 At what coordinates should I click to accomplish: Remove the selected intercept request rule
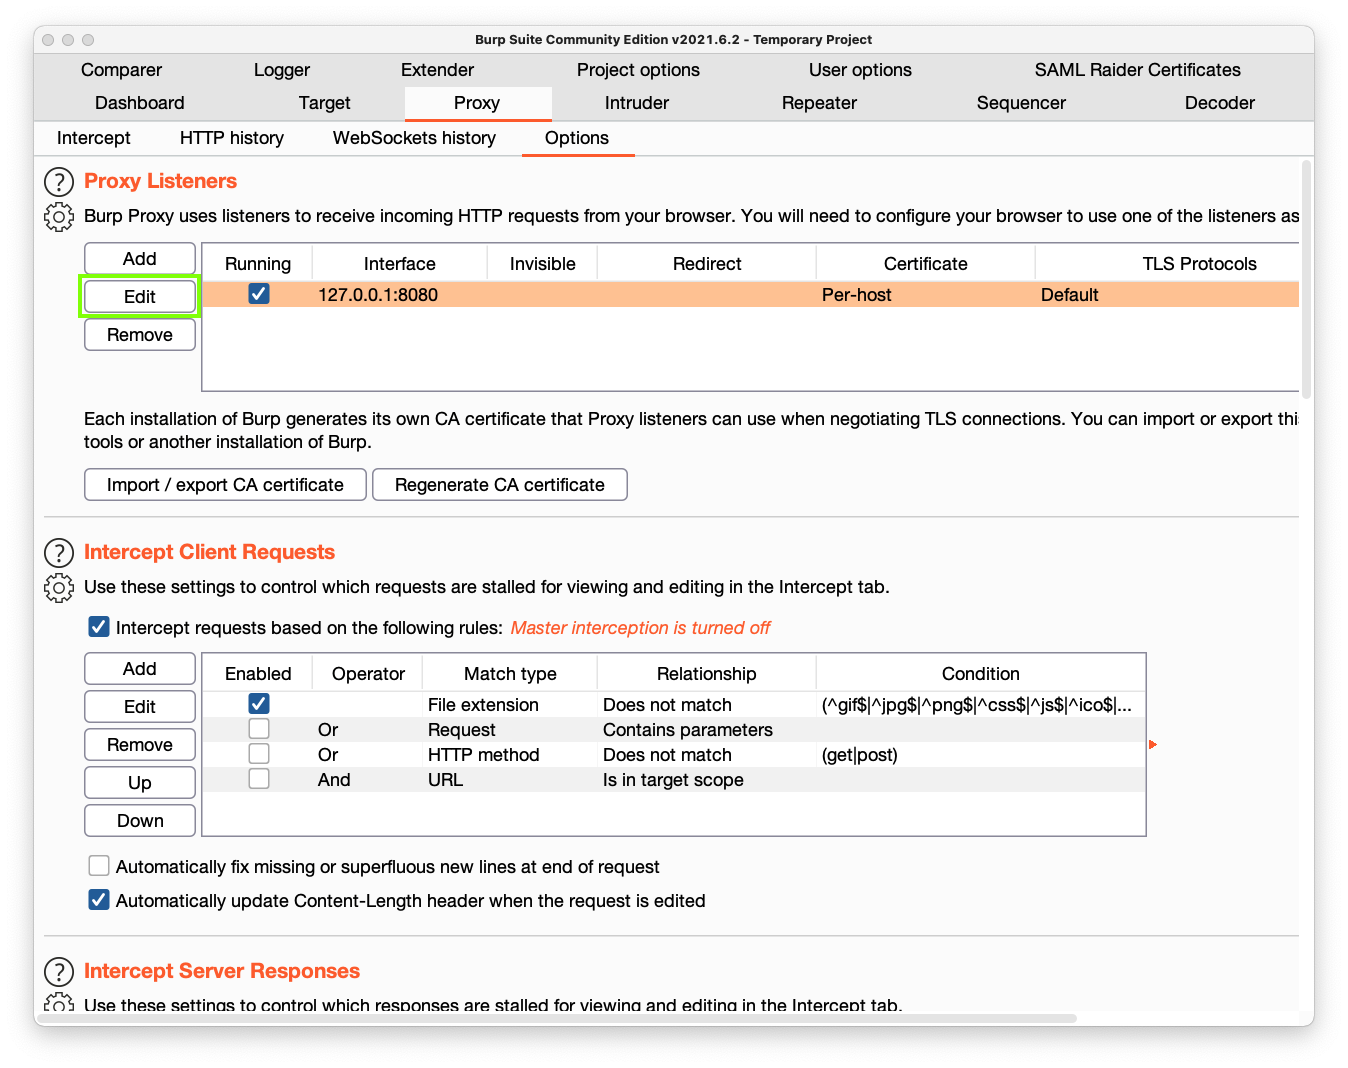140,745
